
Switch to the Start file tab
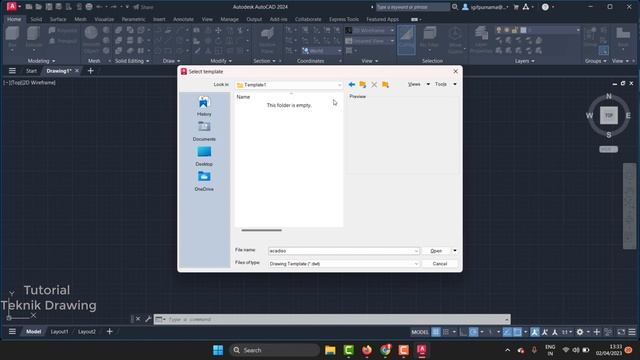pyautogui.click(x=31, y=71)
